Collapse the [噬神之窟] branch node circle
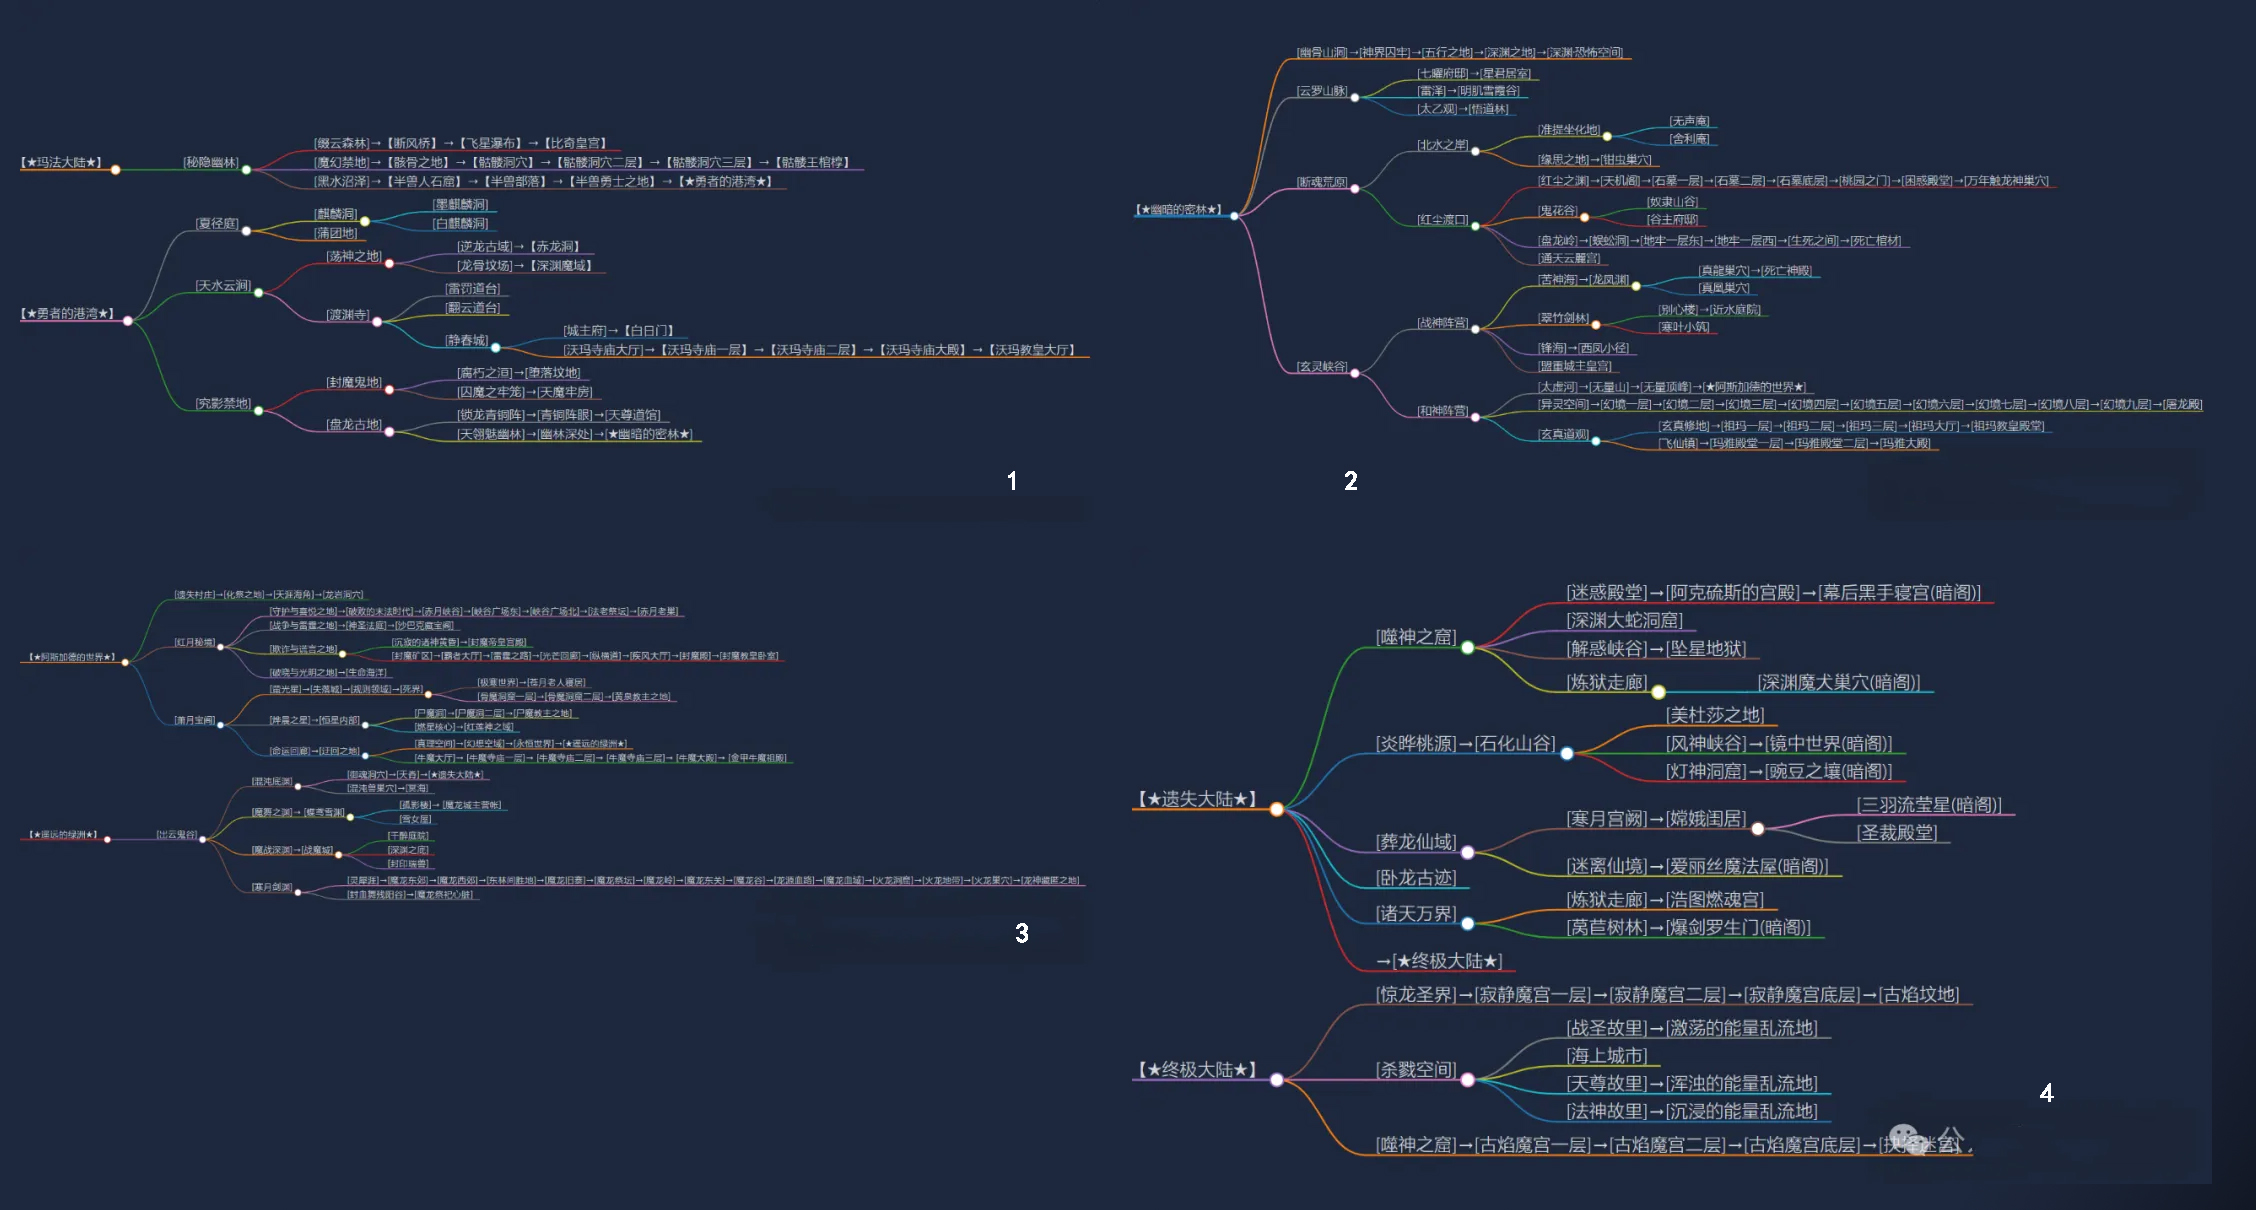2256x1210 pixels. 1467,648
